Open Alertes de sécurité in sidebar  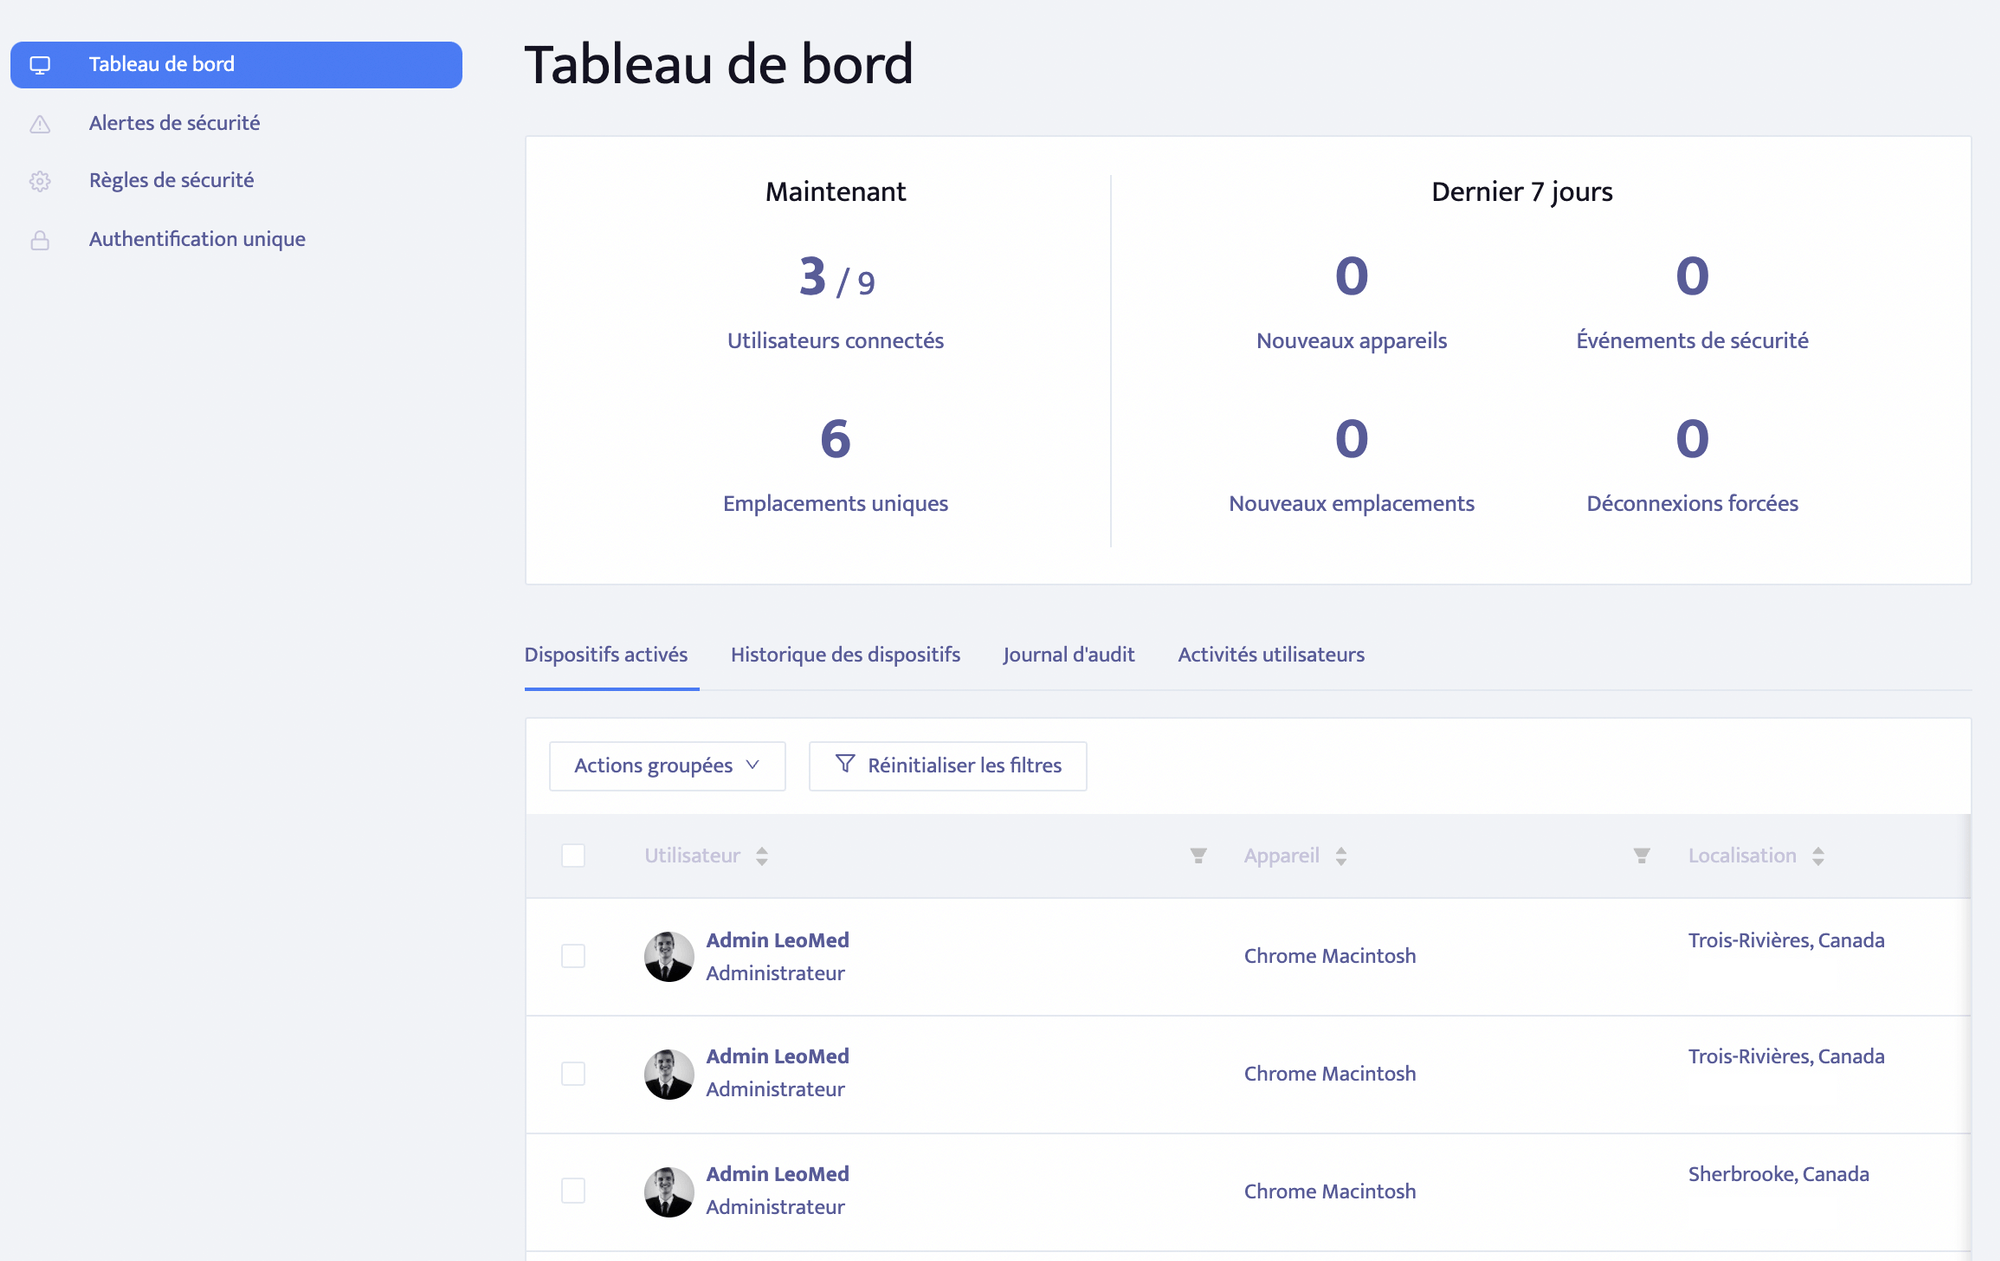click(x=174, y=123)
